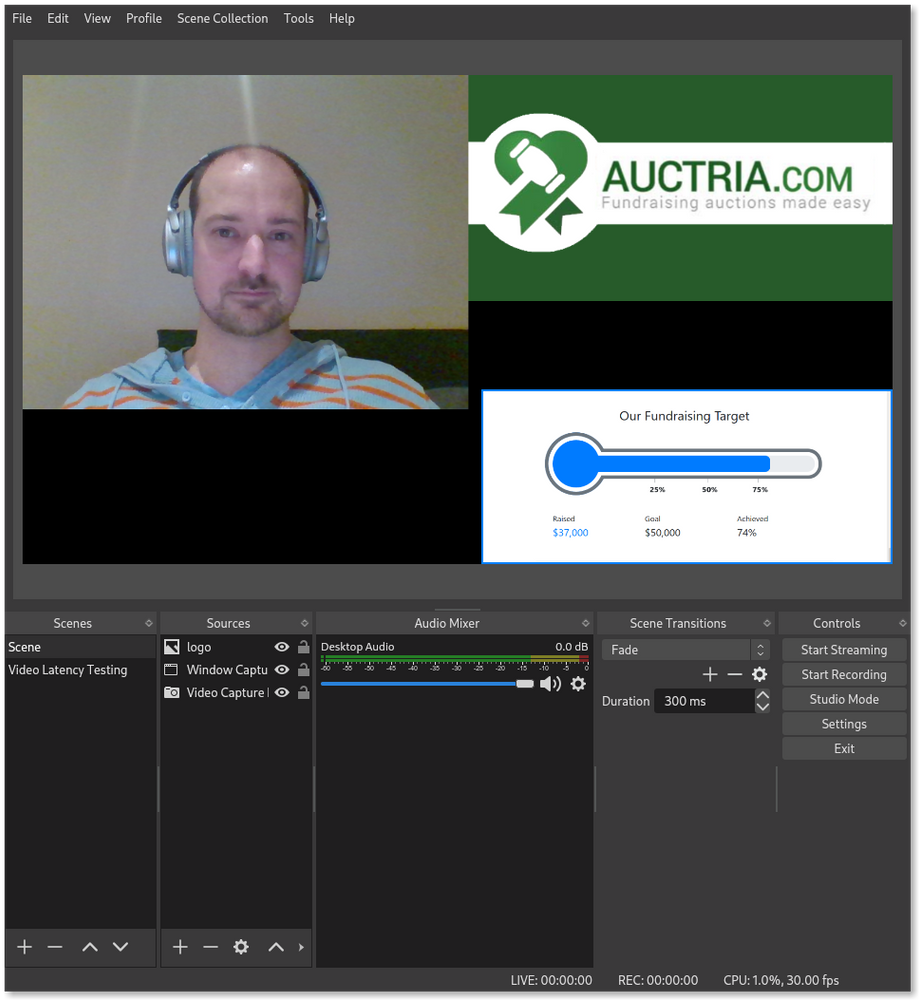Image resolution: width=919 pixels, height=1000 pixels.
Task: Select the Video Latency Testing scene
Action: pos(80,670)
